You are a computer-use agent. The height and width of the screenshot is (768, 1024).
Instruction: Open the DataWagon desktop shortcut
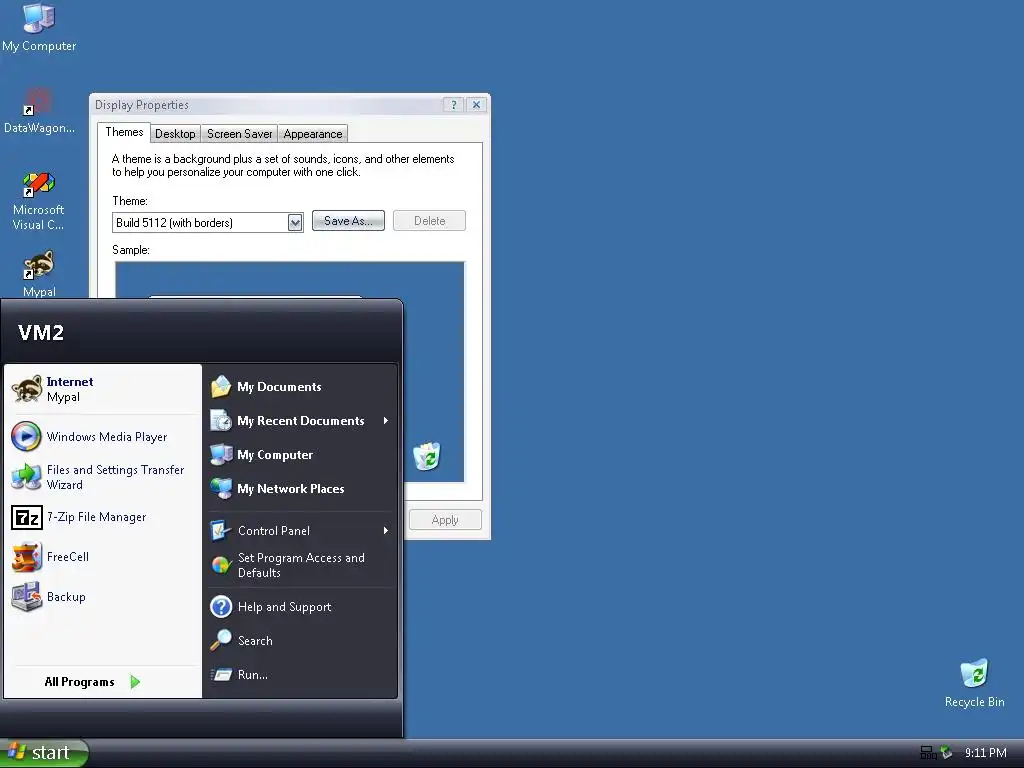click(x=39, y=111)
